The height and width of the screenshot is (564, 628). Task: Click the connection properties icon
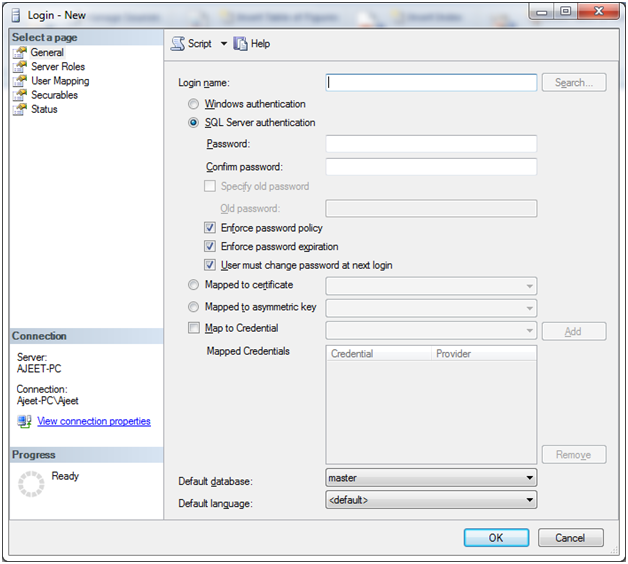click(x=24, y=422)
